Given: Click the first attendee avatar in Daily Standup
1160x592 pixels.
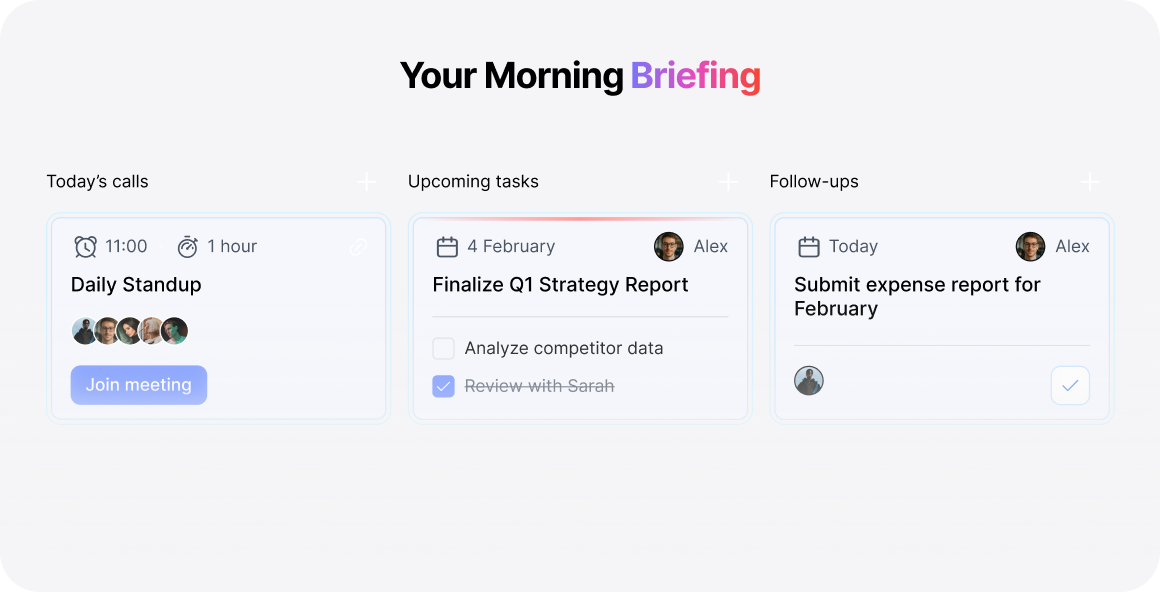Looking at the screenshot, I should pos(83,331).
